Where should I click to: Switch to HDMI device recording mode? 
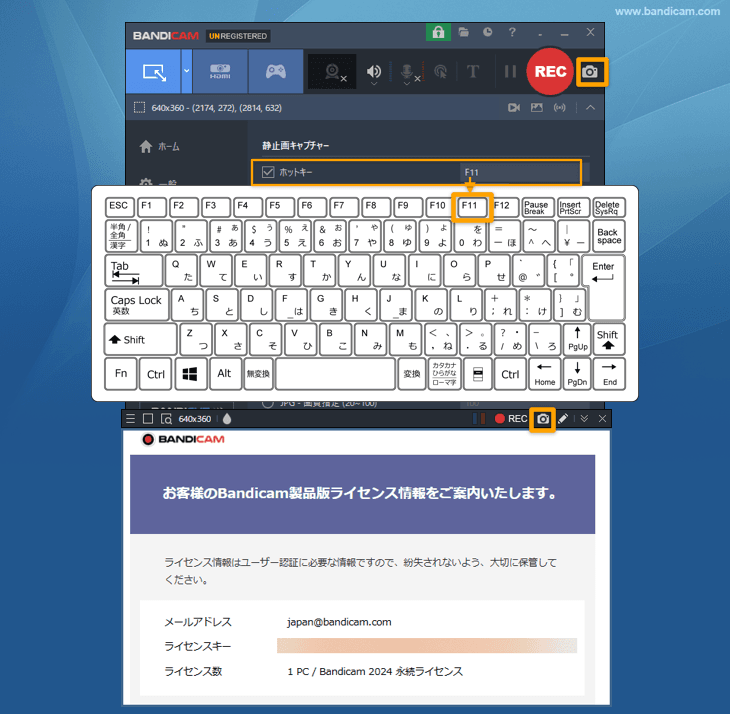[220, 72]
